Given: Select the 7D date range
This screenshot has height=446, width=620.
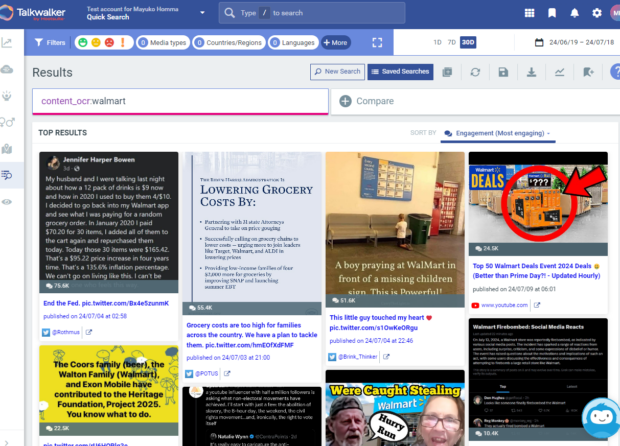Looking at the screenshot, I should click(x=452, y=42).
